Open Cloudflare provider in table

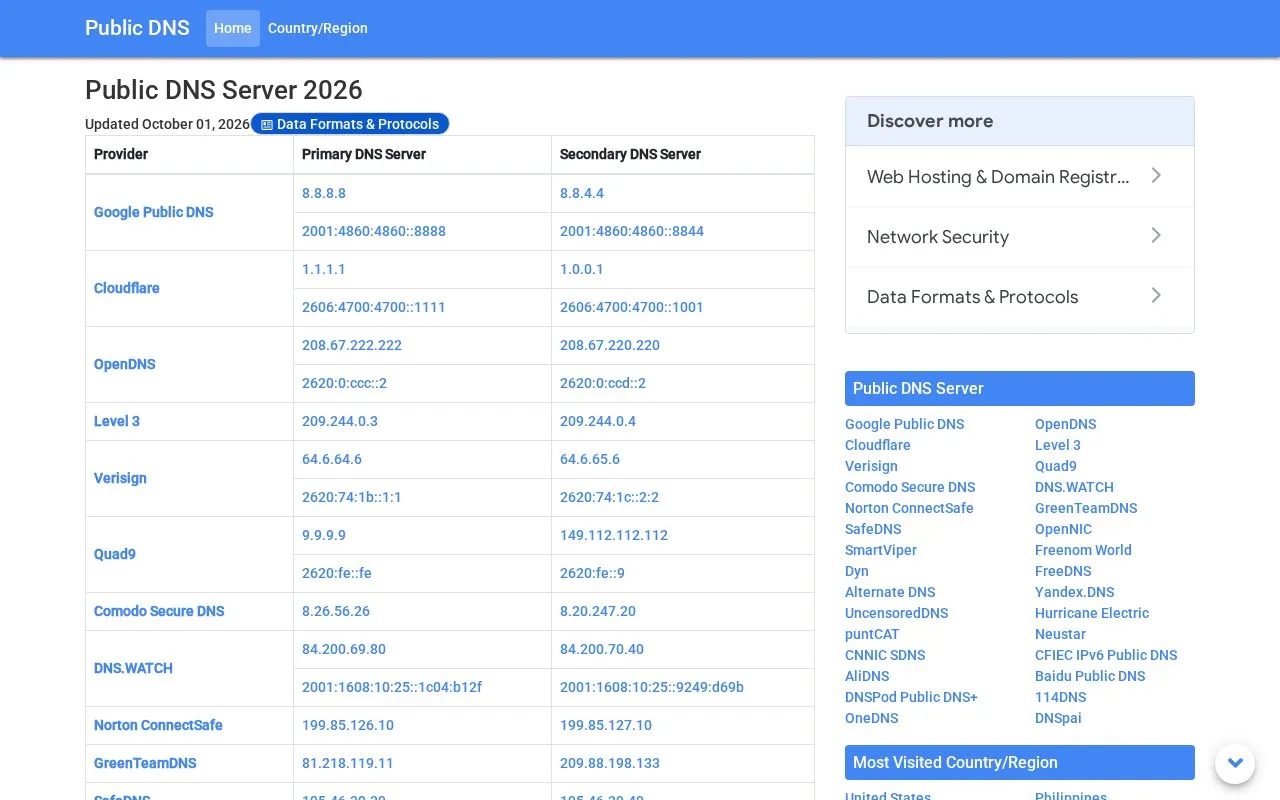click(x=127, y=288)
